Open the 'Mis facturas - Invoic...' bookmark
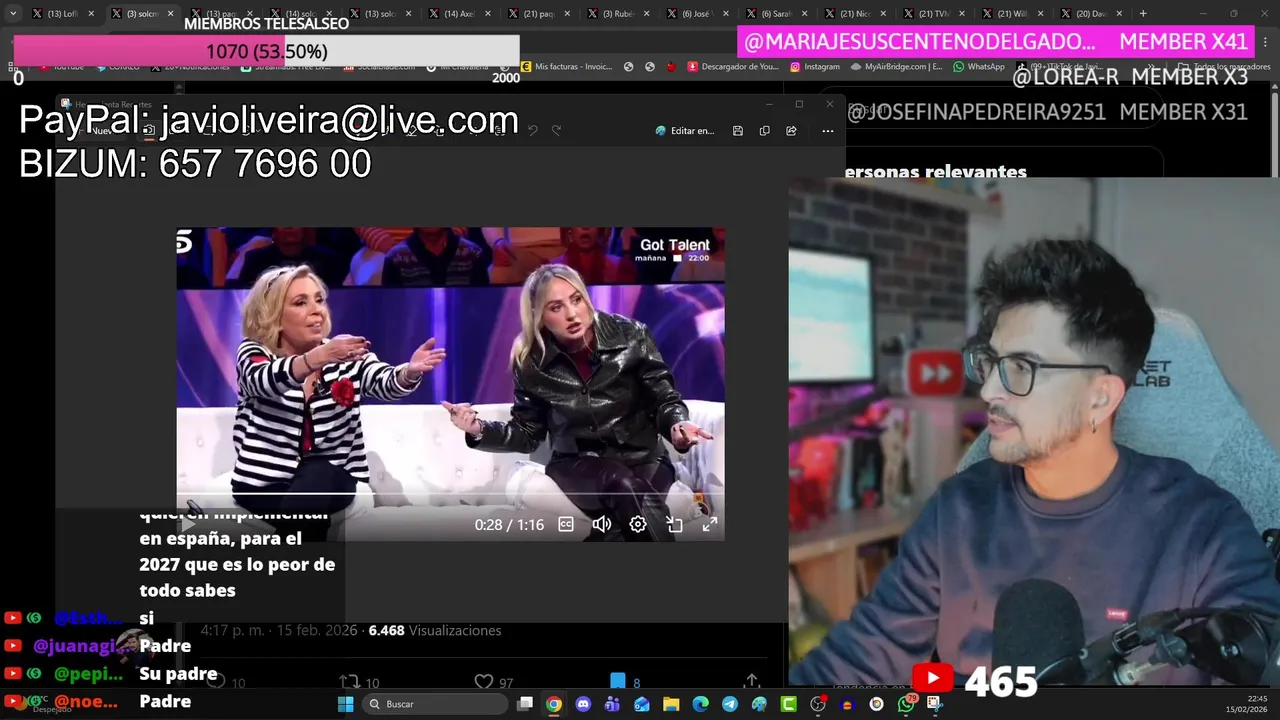This screenshot has width=1280, height=720. (x=565, y=67)
